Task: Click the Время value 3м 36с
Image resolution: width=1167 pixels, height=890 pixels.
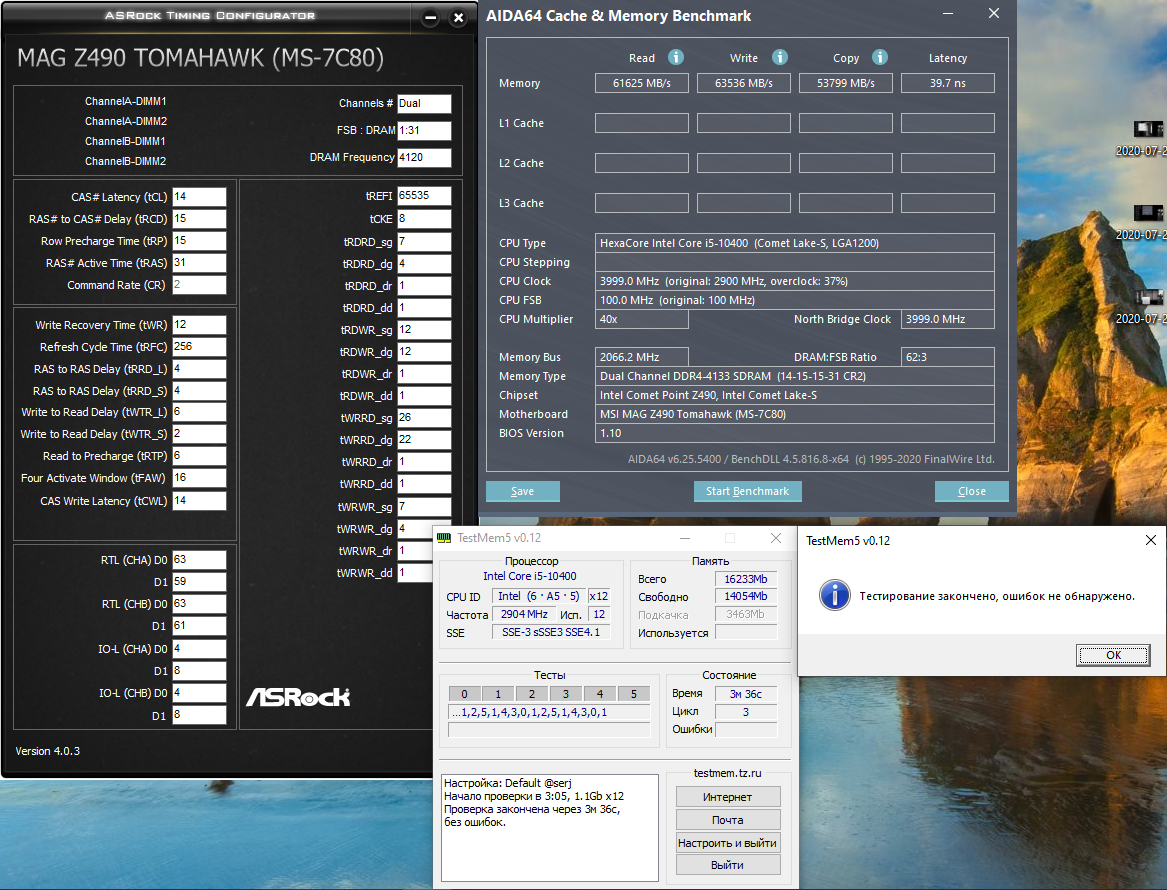Action: [746, 694]
